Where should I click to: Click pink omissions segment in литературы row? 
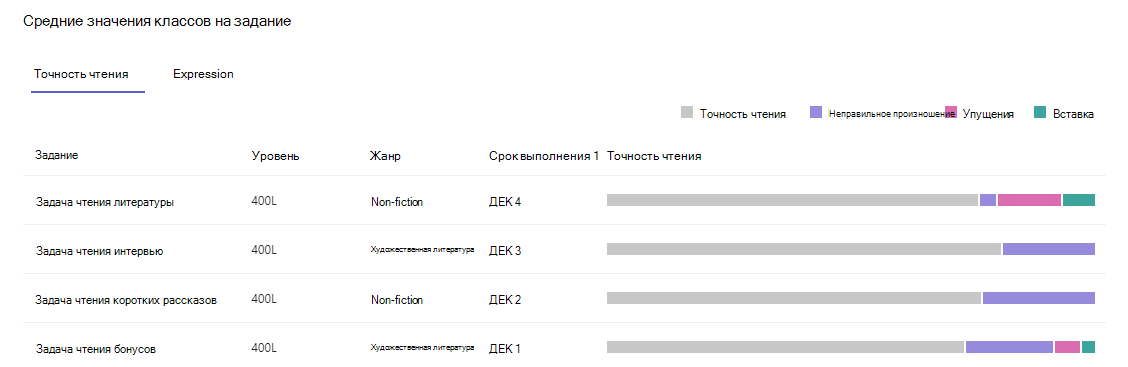[1029, 200]
